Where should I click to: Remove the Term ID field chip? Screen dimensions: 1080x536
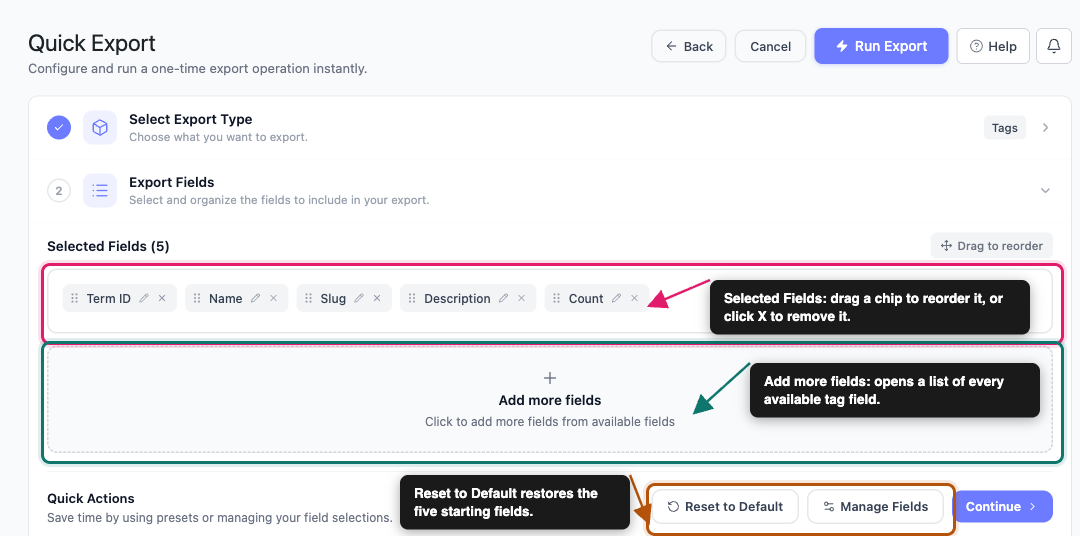coord(162,298)
